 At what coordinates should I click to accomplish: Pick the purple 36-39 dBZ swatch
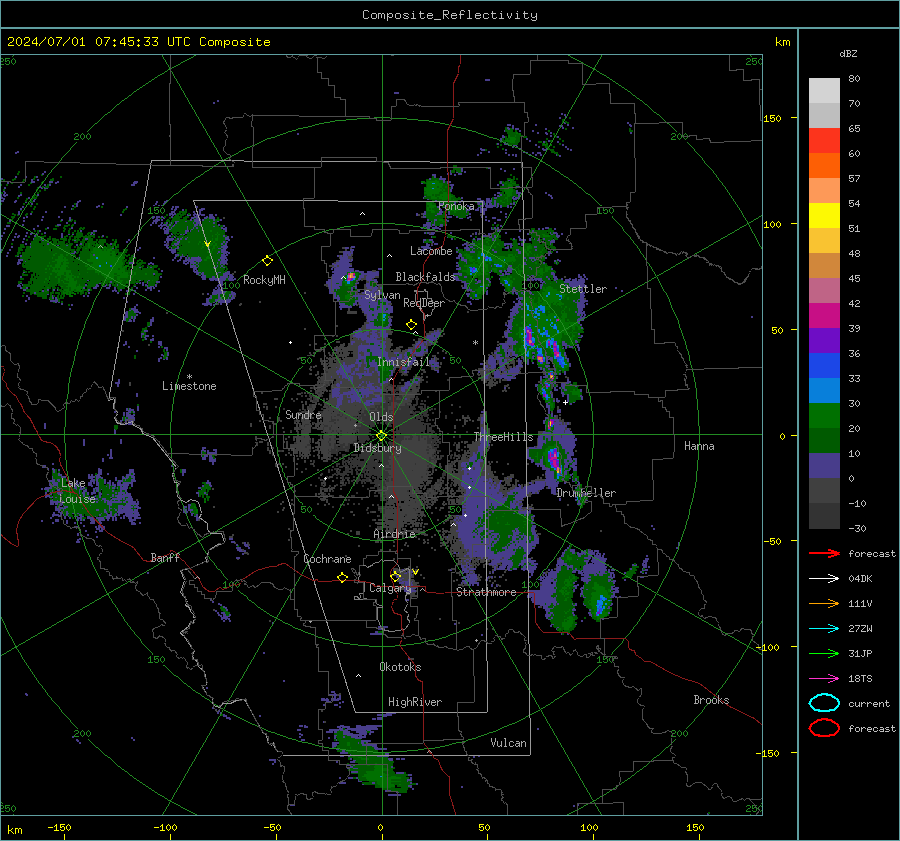point(824,341)
